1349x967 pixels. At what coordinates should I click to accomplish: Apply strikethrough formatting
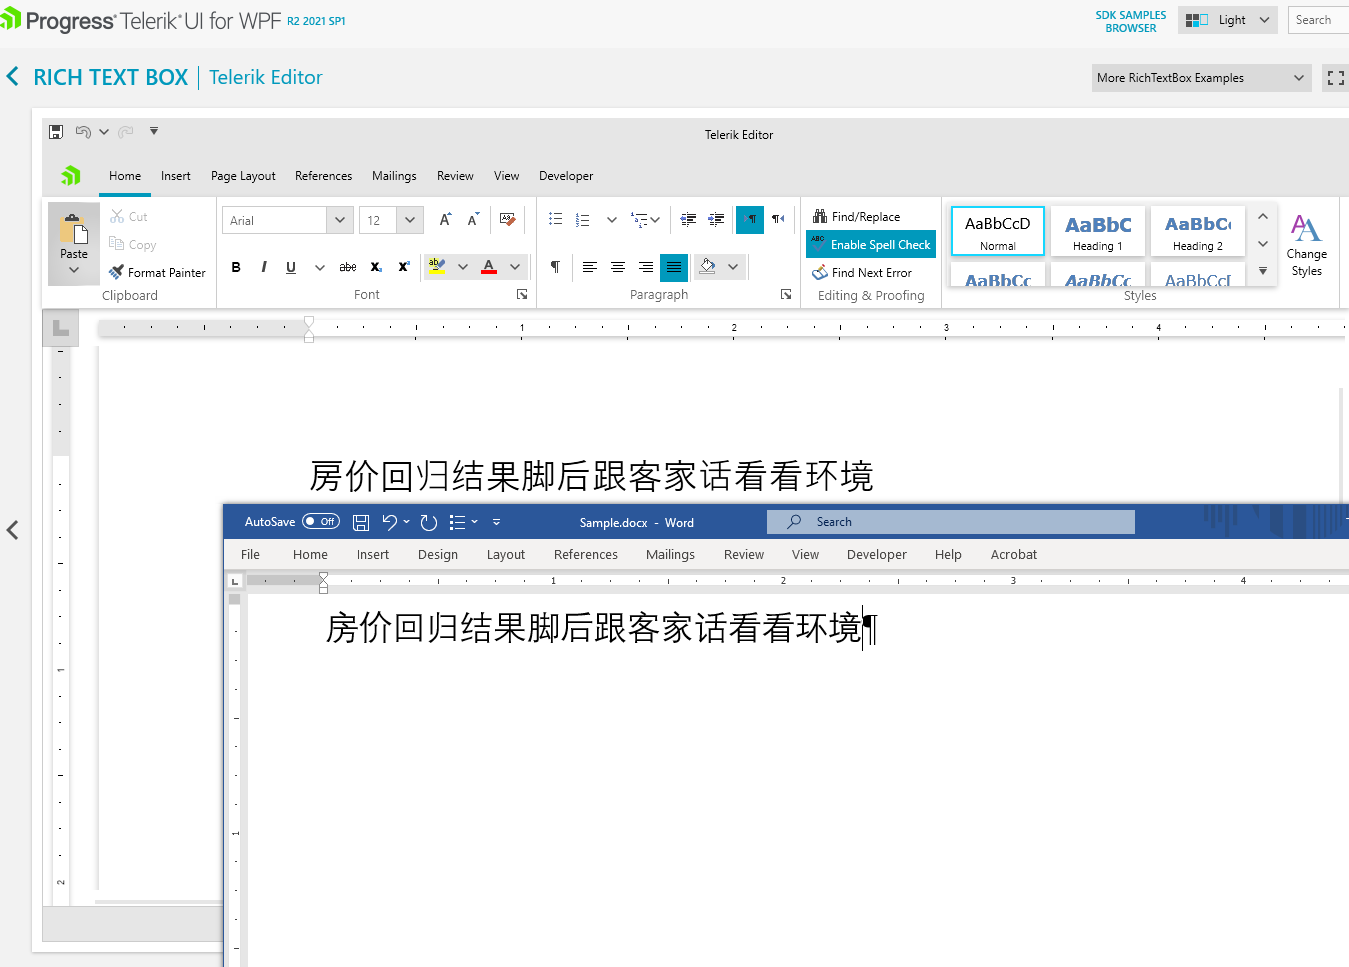(x=348, y=267)
